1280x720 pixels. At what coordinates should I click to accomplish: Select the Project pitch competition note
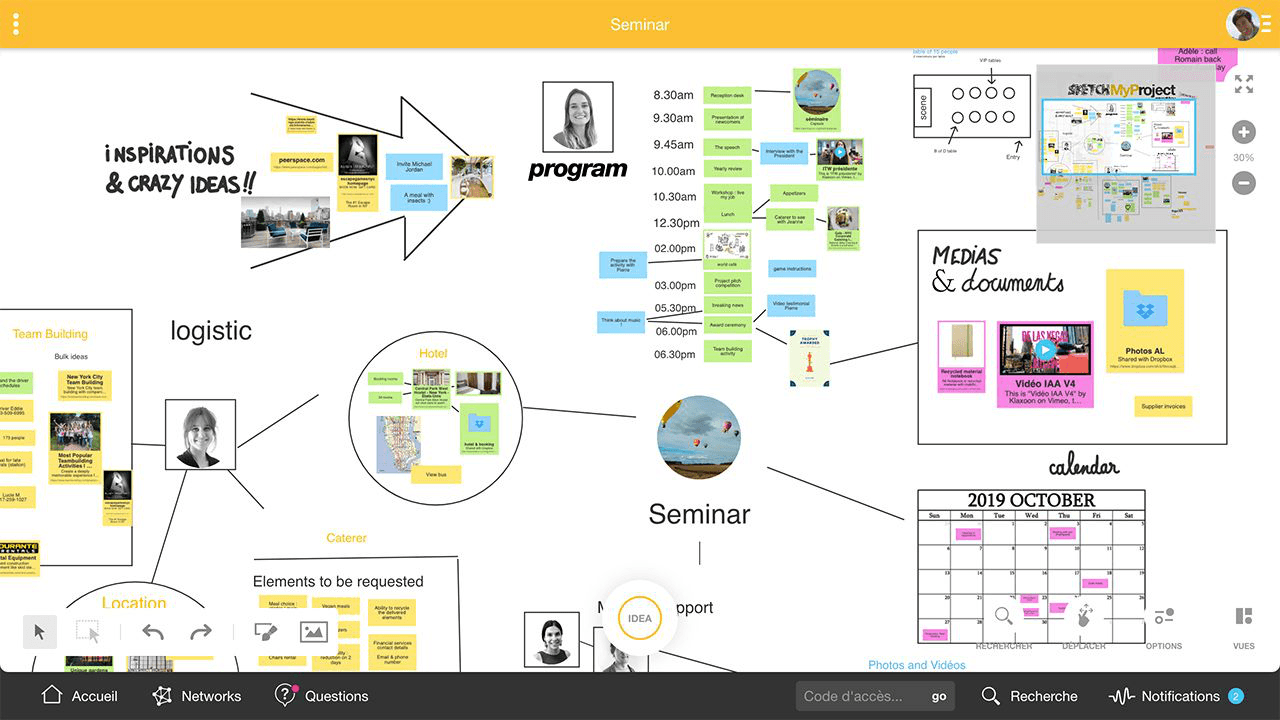[727, 283]
